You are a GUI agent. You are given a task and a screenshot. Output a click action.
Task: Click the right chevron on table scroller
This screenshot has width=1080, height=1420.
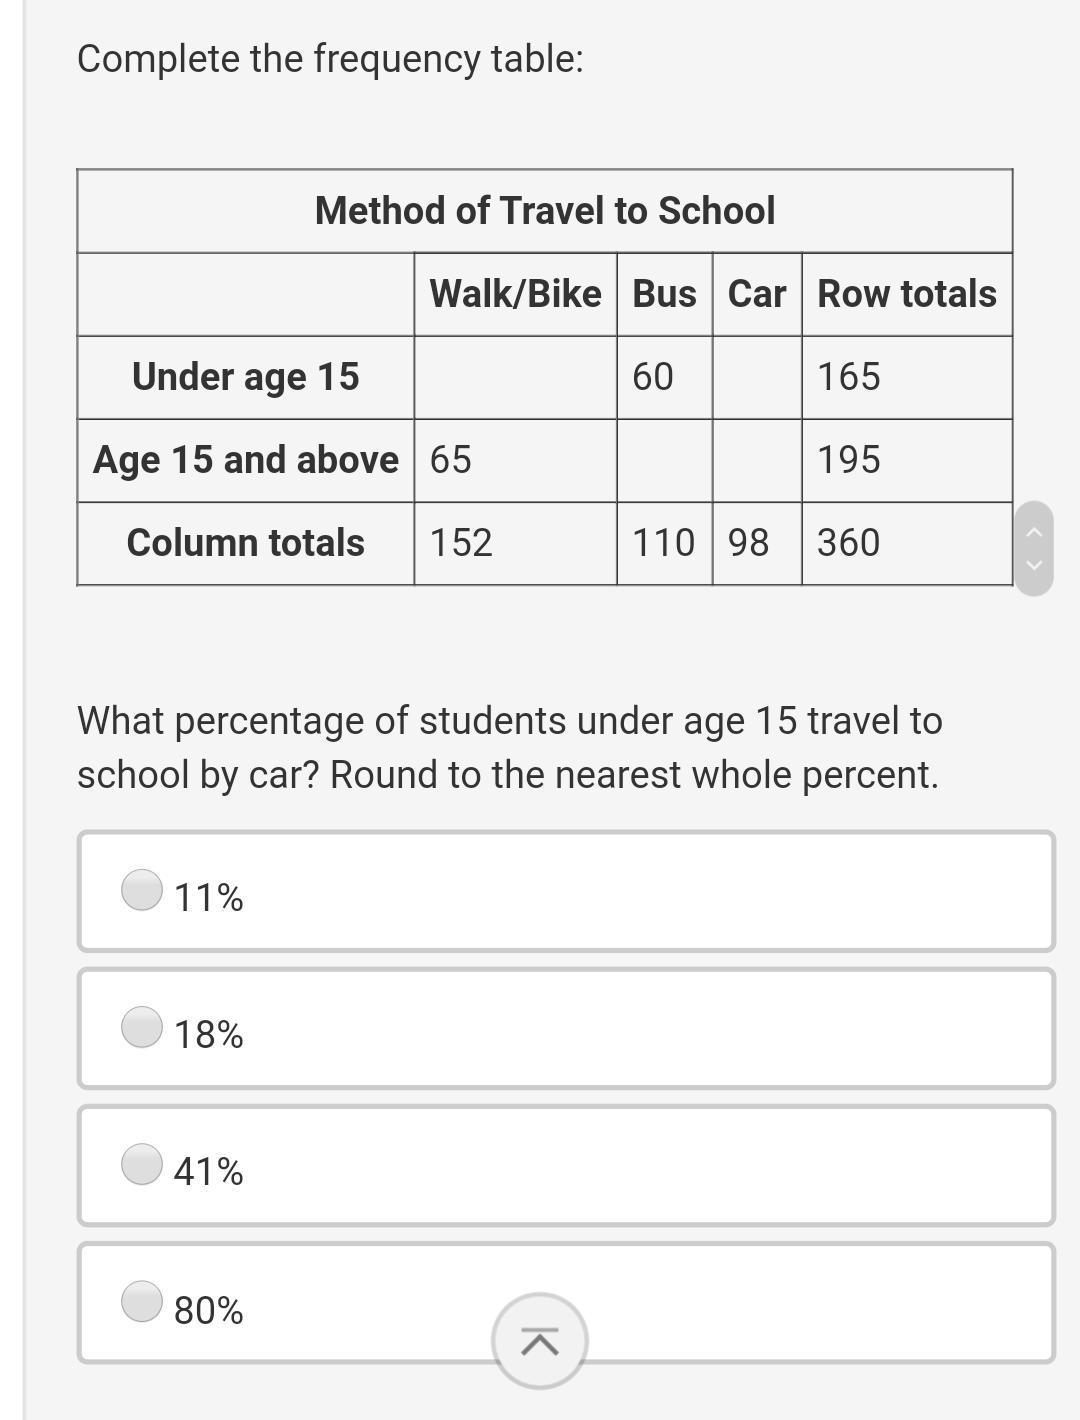(1035, 564)
